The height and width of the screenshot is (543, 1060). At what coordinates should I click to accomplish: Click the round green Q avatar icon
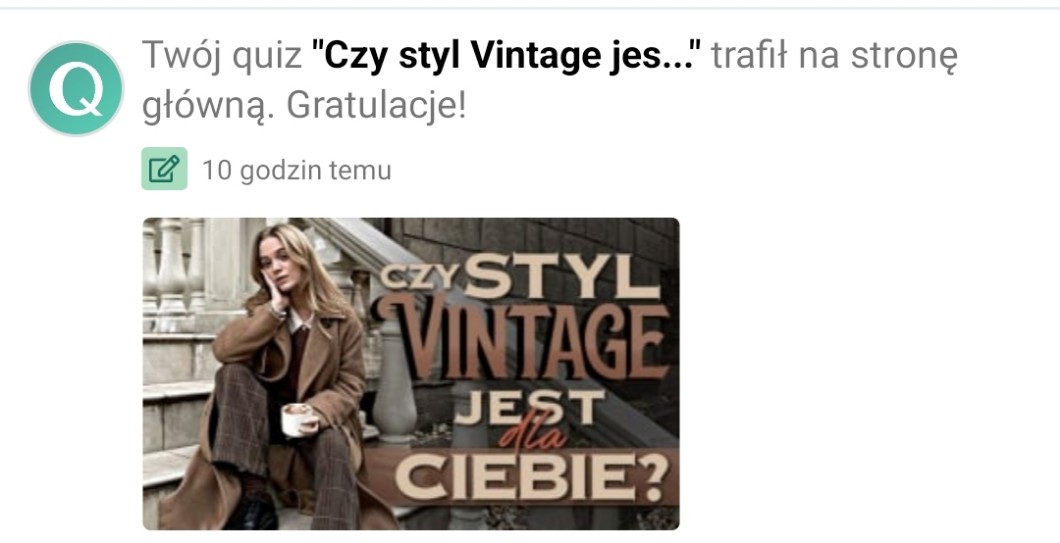(x=76, y=89)
